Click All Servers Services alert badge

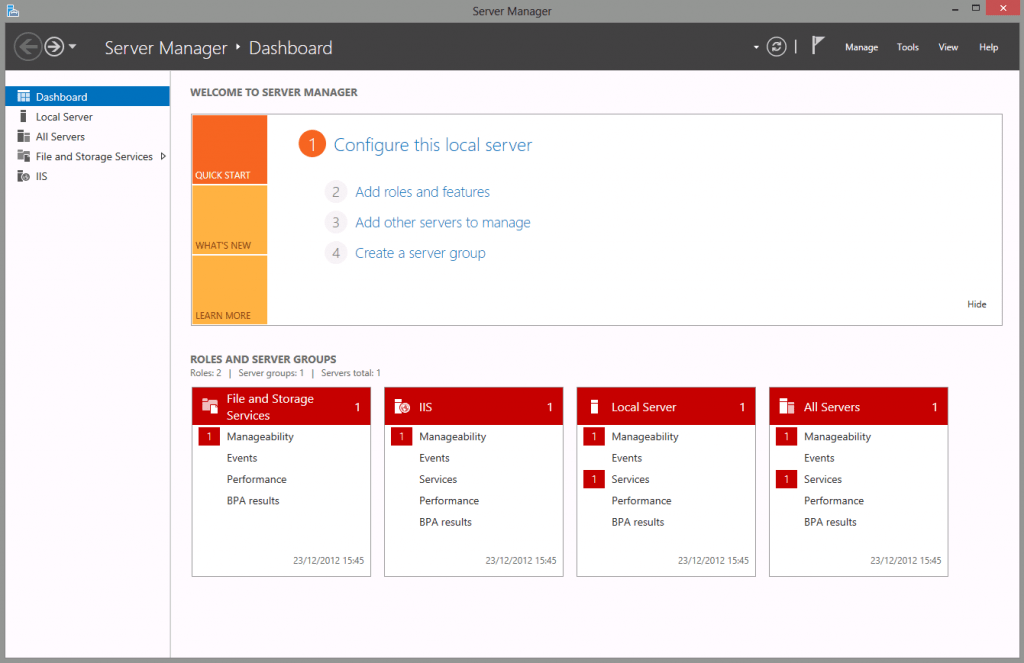[786, 479]
